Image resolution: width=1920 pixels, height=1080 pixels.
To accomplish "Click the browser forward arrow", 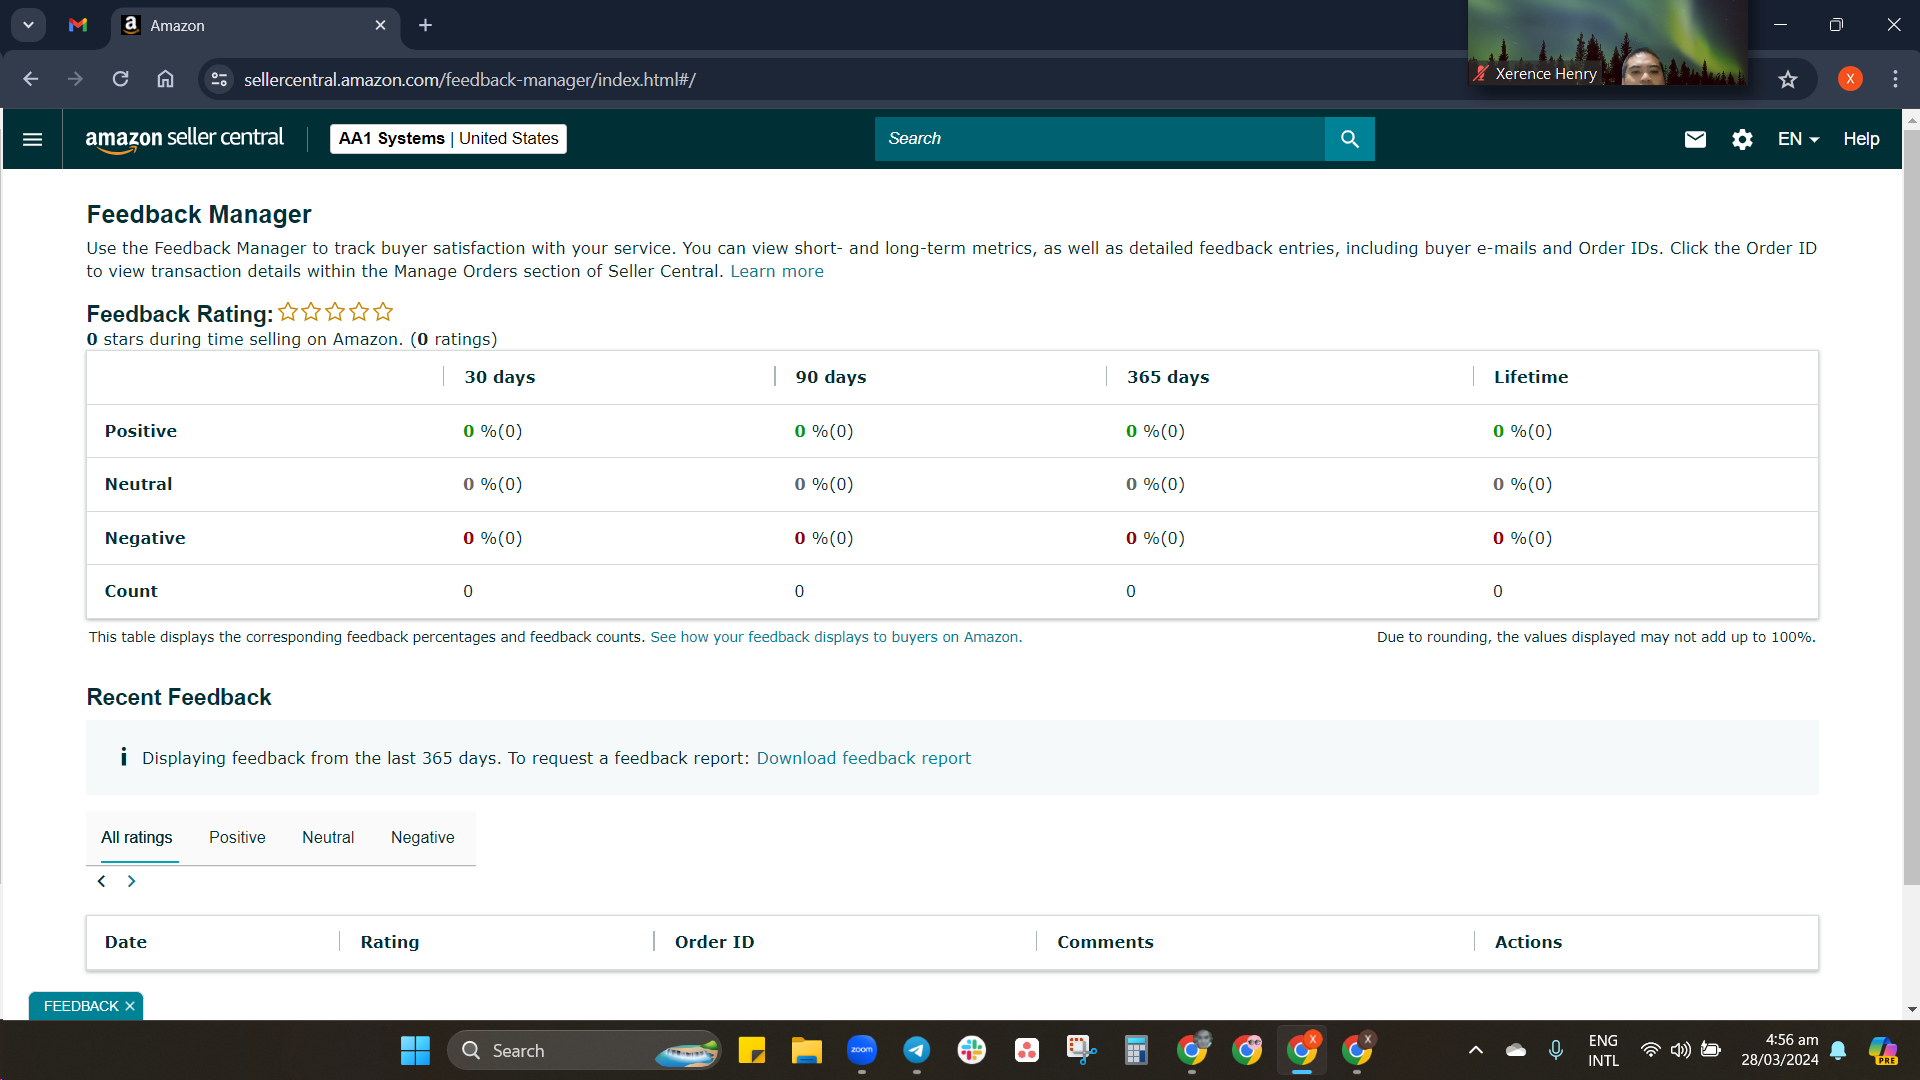I will pyautogui.click(x=75, y=79).
